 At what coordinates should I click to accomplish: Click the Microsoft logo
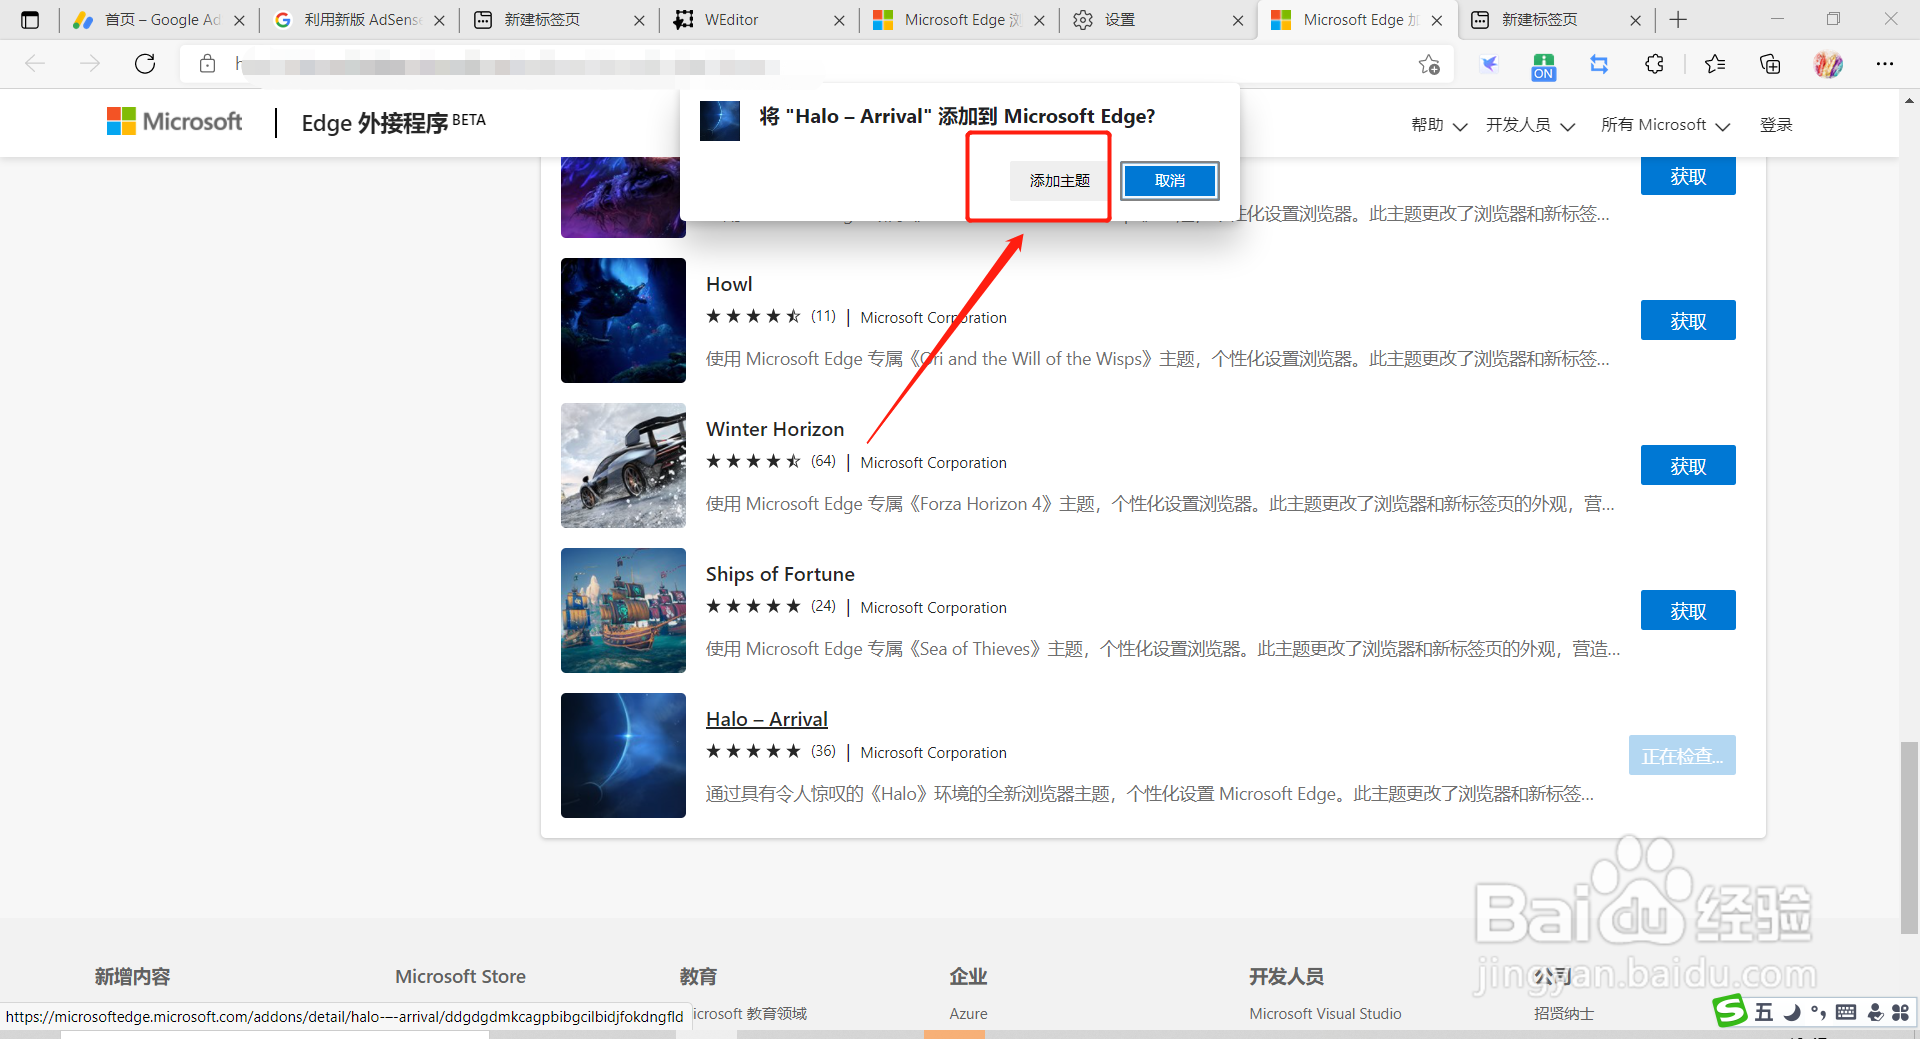(x=175, y=122)
